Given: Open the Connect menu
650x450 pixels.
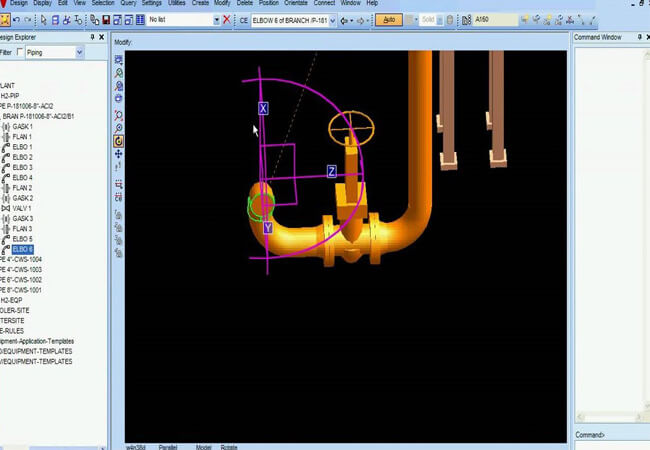Looking at the screenshot, I should [324, 3].
